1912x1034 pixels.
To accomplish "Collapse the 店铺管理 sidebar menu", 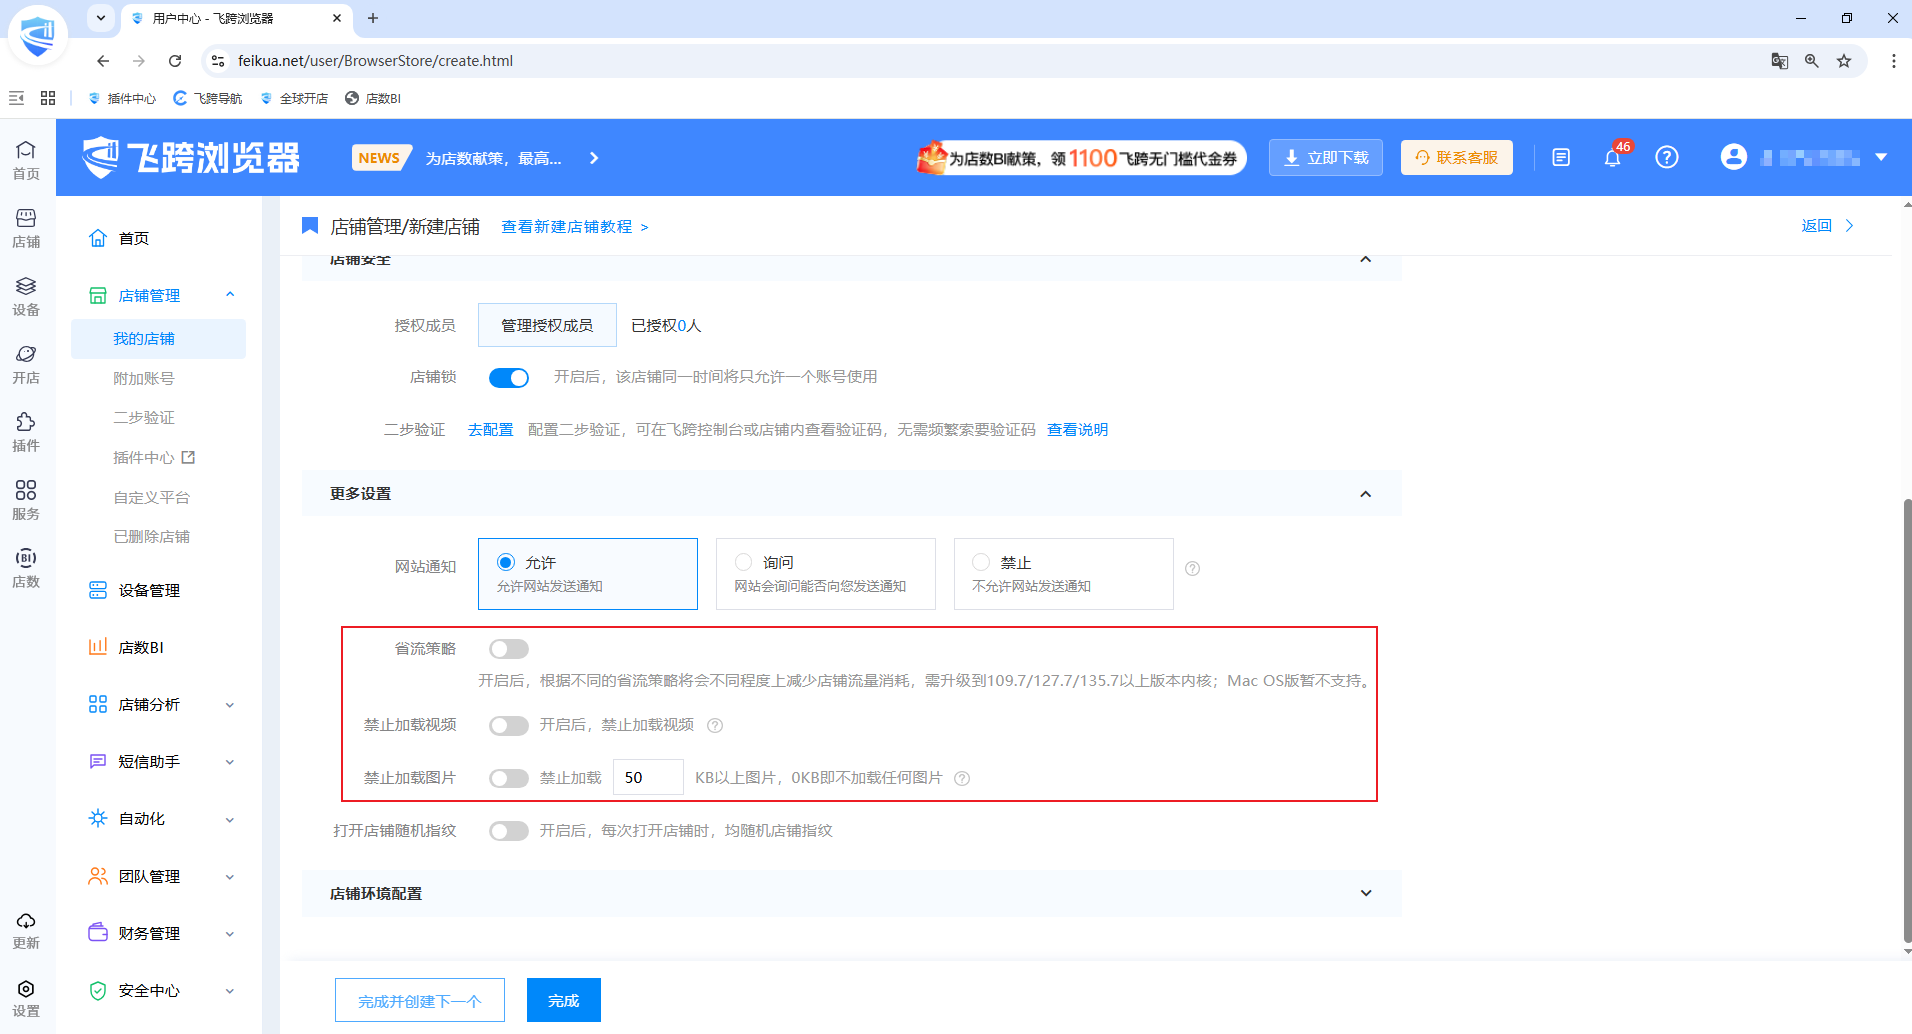I will [230, 294].
